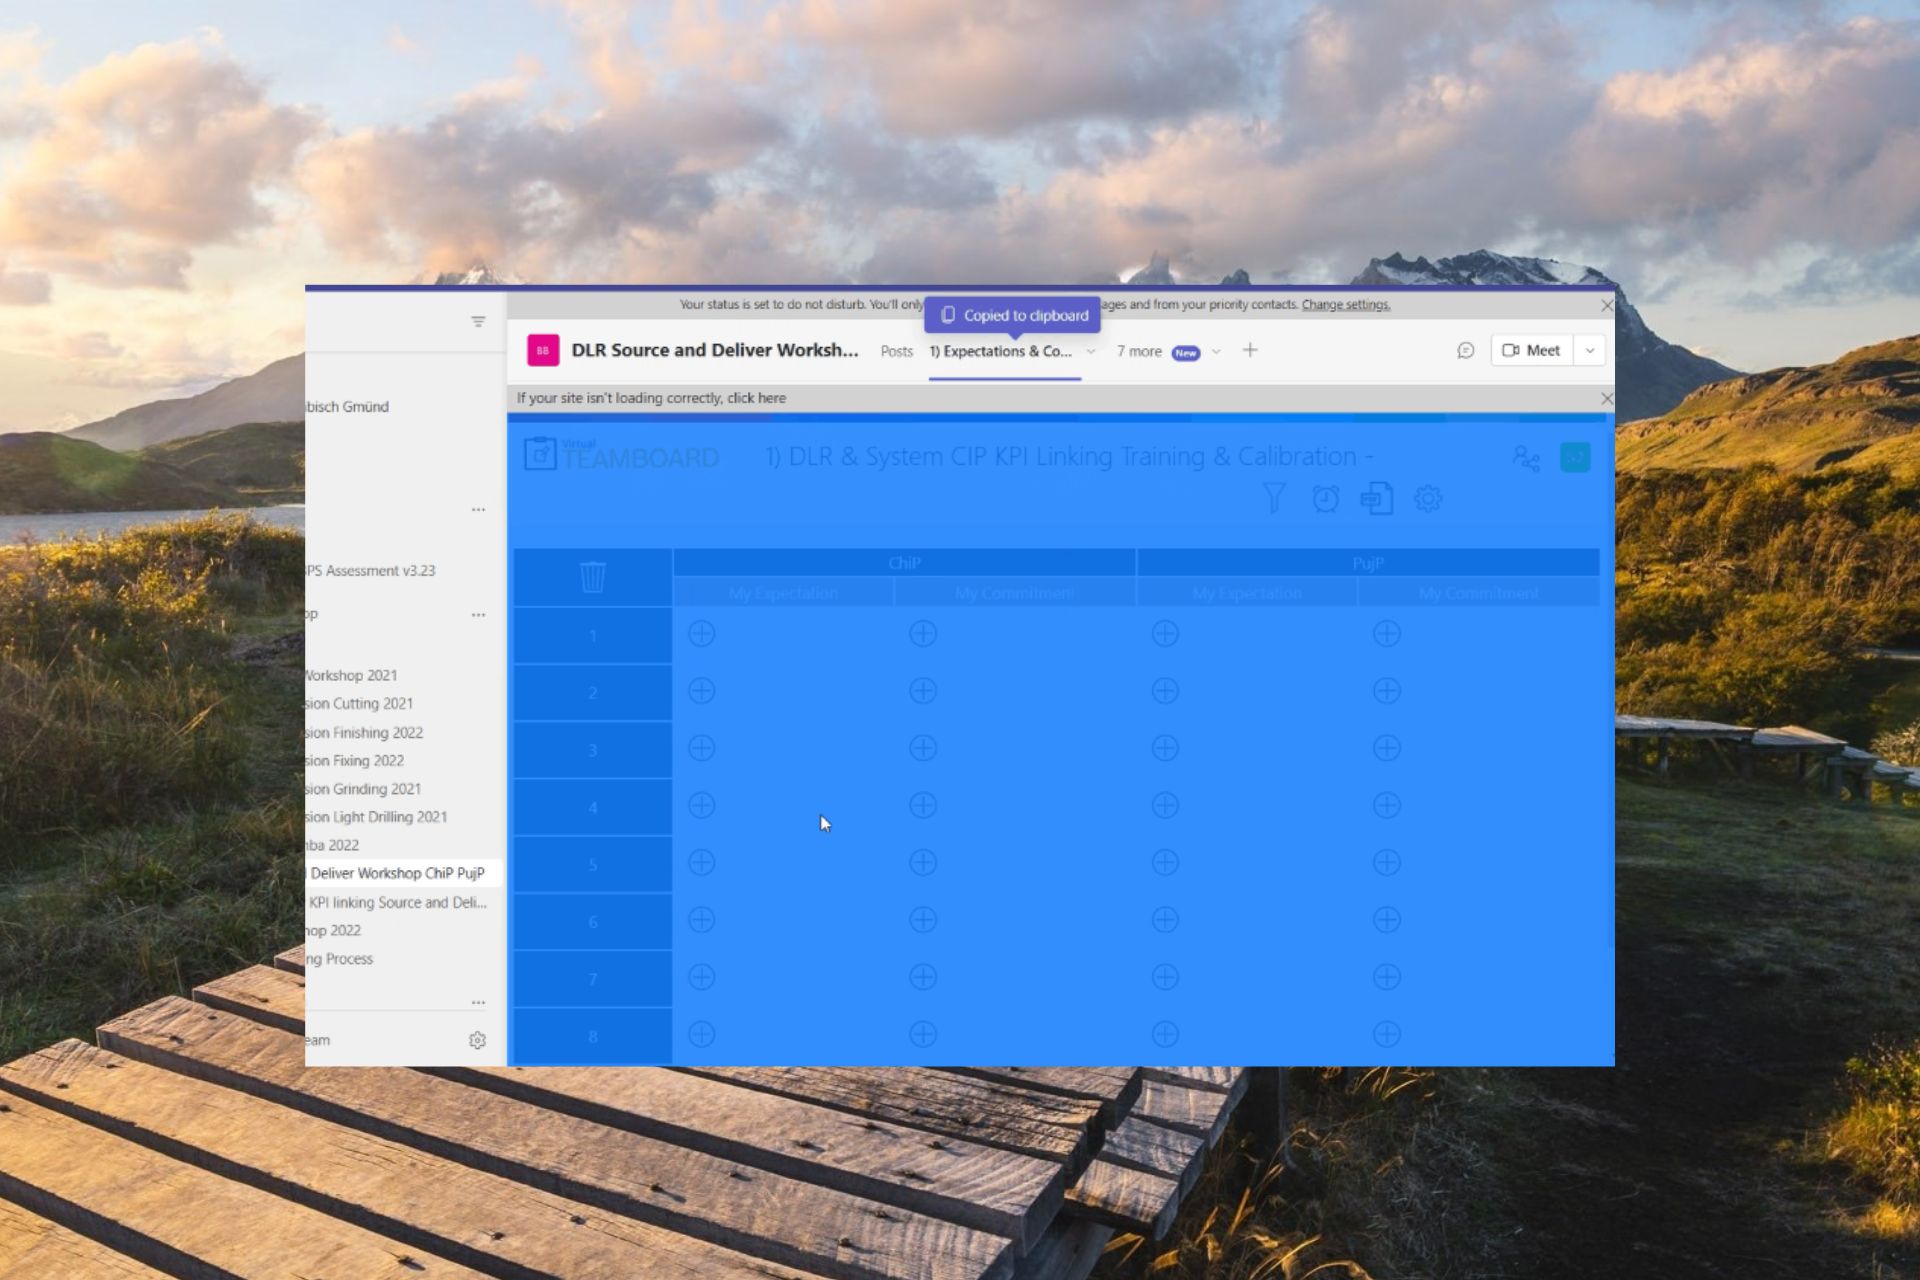
Task: Add ChiP My Expectation card in row 4
Action: pos(702,805)
